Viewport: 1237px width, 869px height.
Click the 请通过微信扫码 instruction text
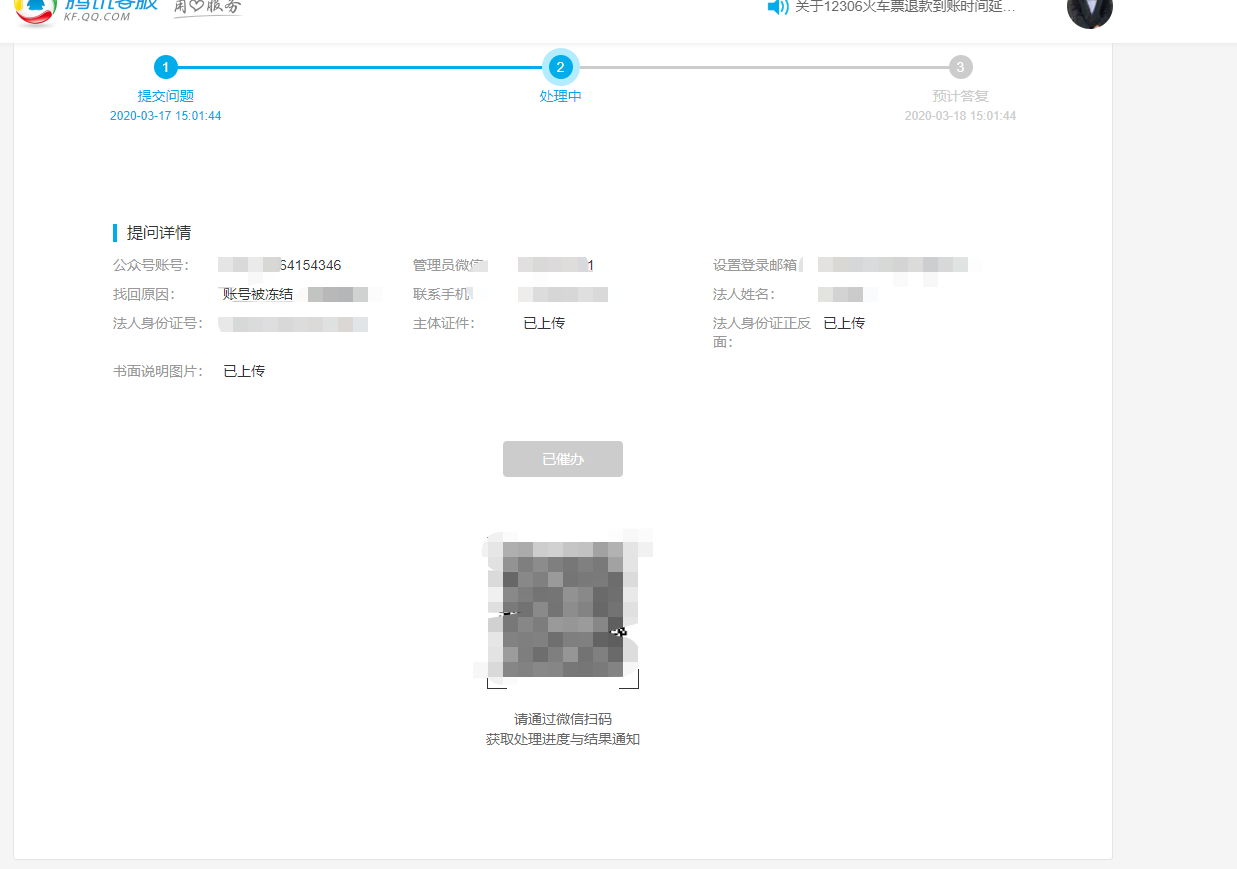pos(563,719)
